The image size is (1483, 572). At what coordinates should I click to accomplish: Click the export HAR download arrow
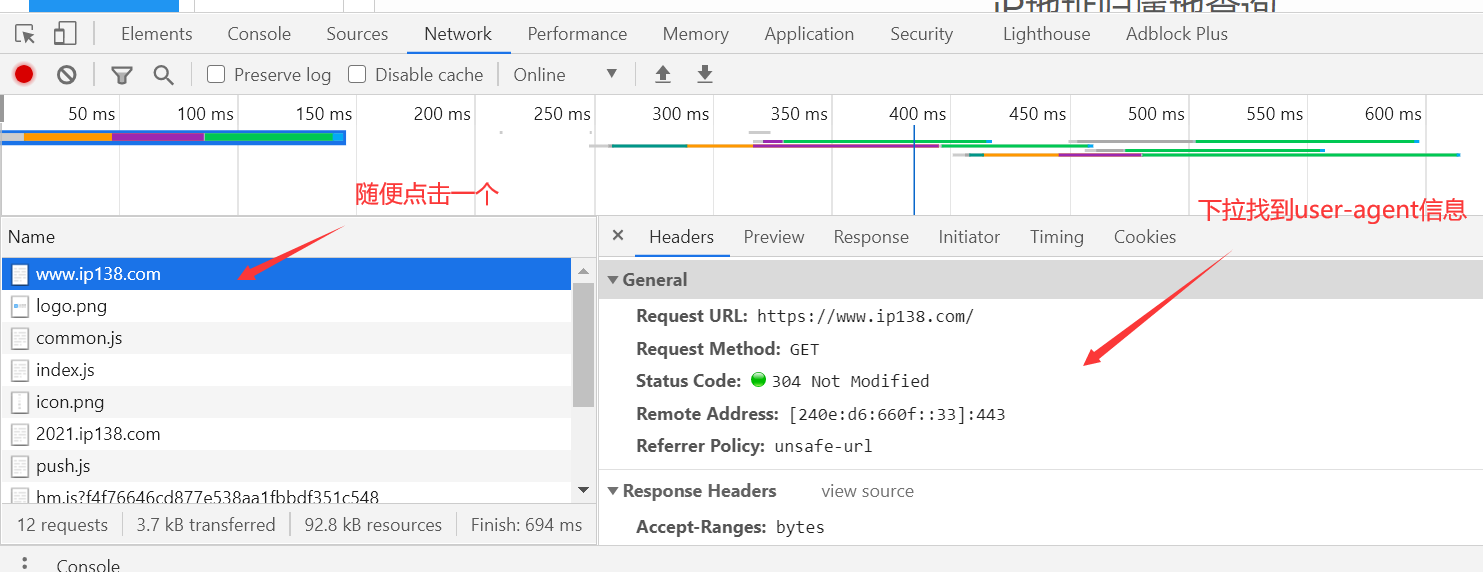(705, 74)
